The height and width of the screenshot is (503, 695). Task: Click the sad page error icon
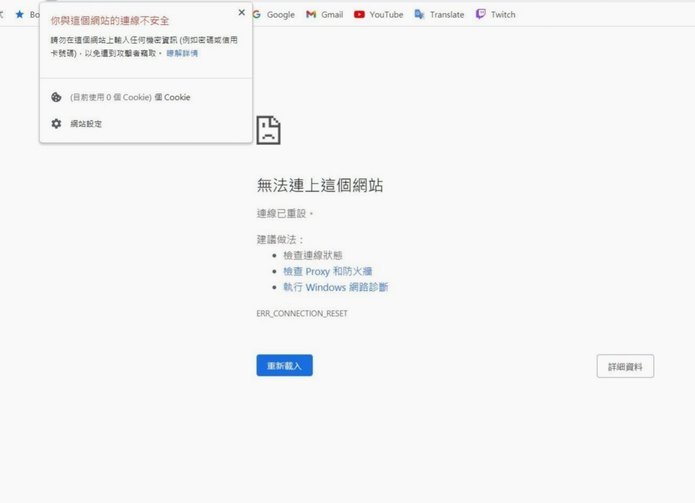[269, 130]
